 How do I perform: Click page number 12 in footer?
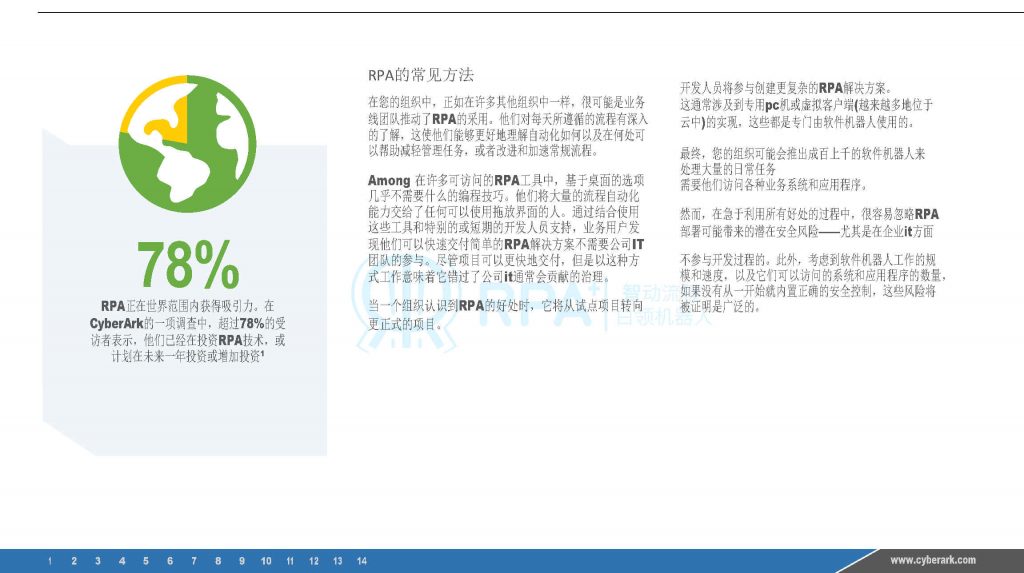pos(314,561)
